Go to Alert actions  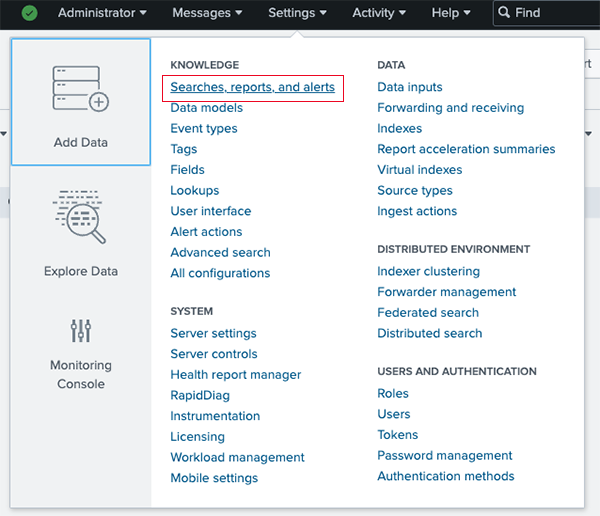[x=206, y=232]
